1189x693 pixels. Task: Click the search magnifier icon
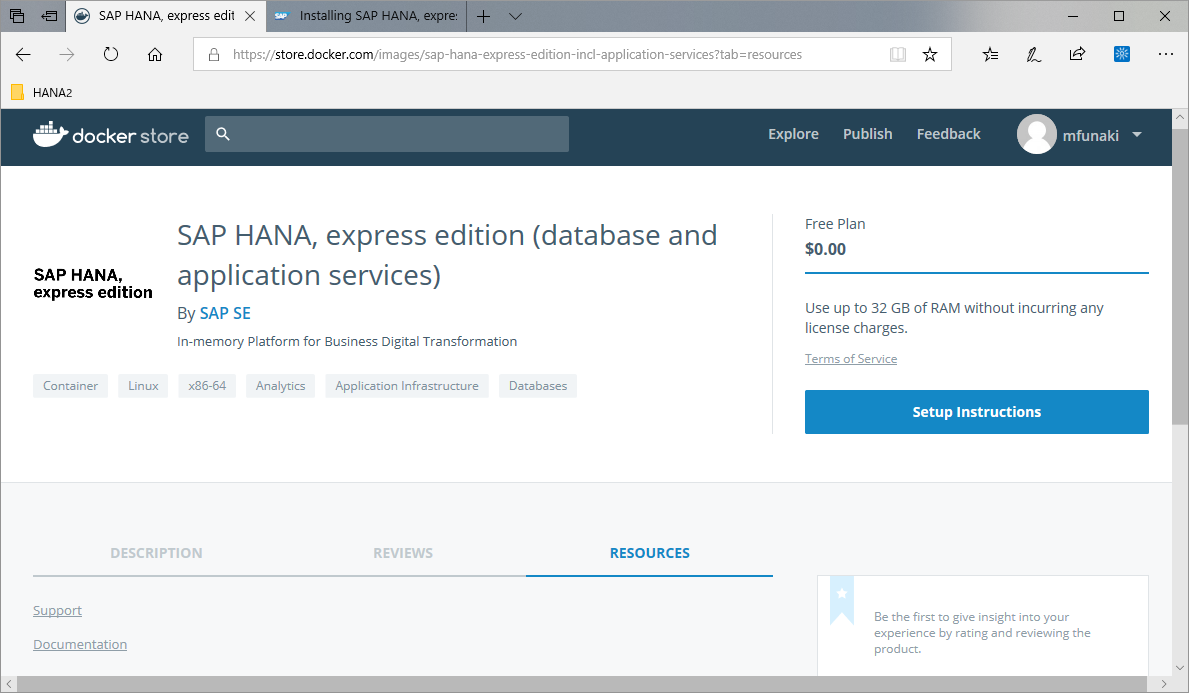click(223, 133)
